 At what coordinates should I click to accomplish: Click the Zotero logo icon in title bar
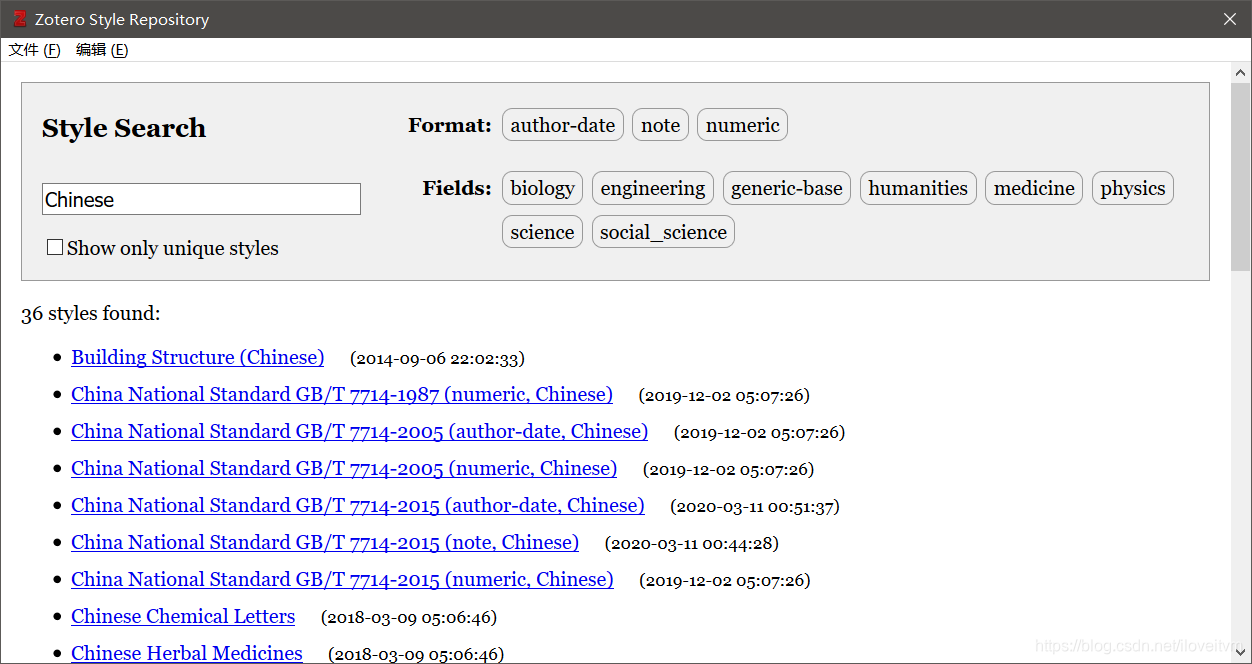coord(19,19)
